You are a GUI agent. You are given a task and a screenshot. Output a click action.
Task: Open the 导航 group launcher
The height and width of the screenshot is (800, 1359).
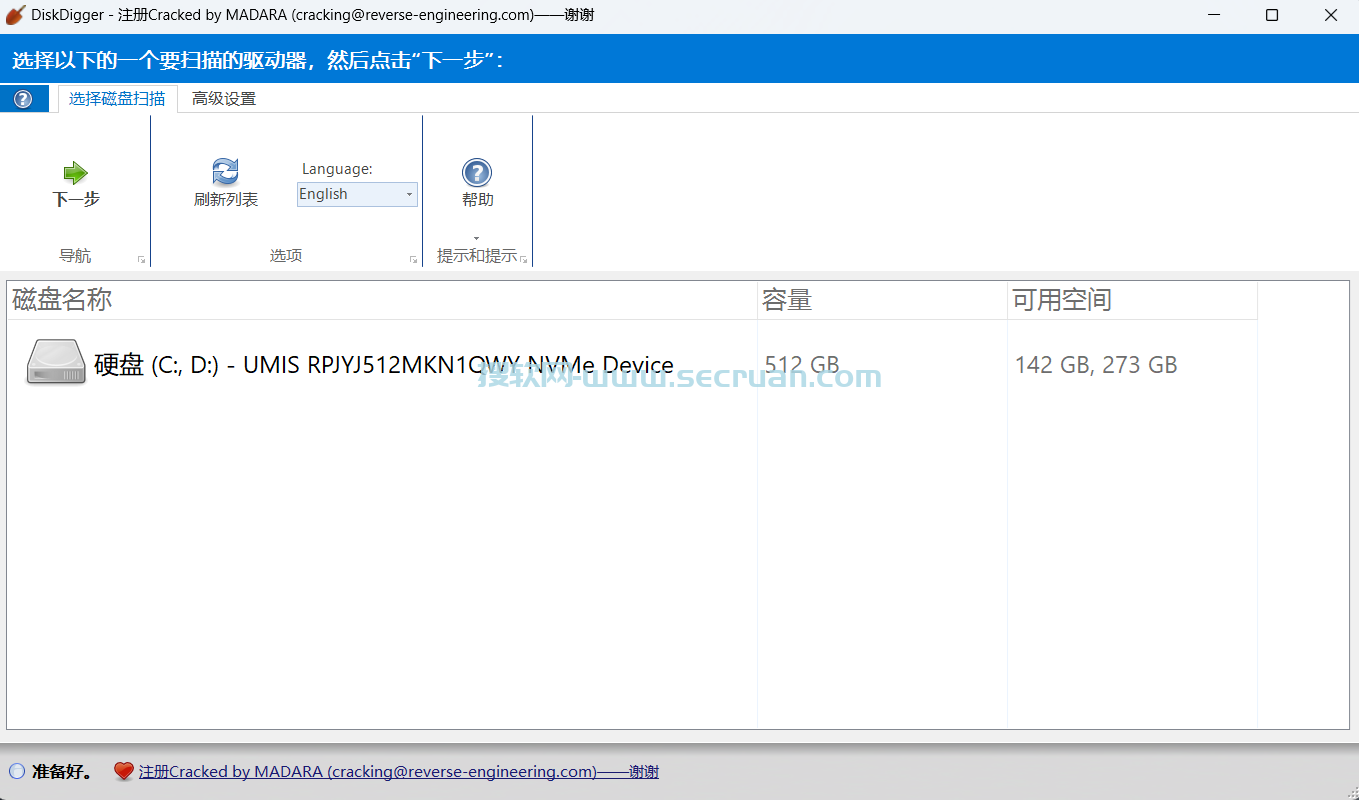click(141, 260)
